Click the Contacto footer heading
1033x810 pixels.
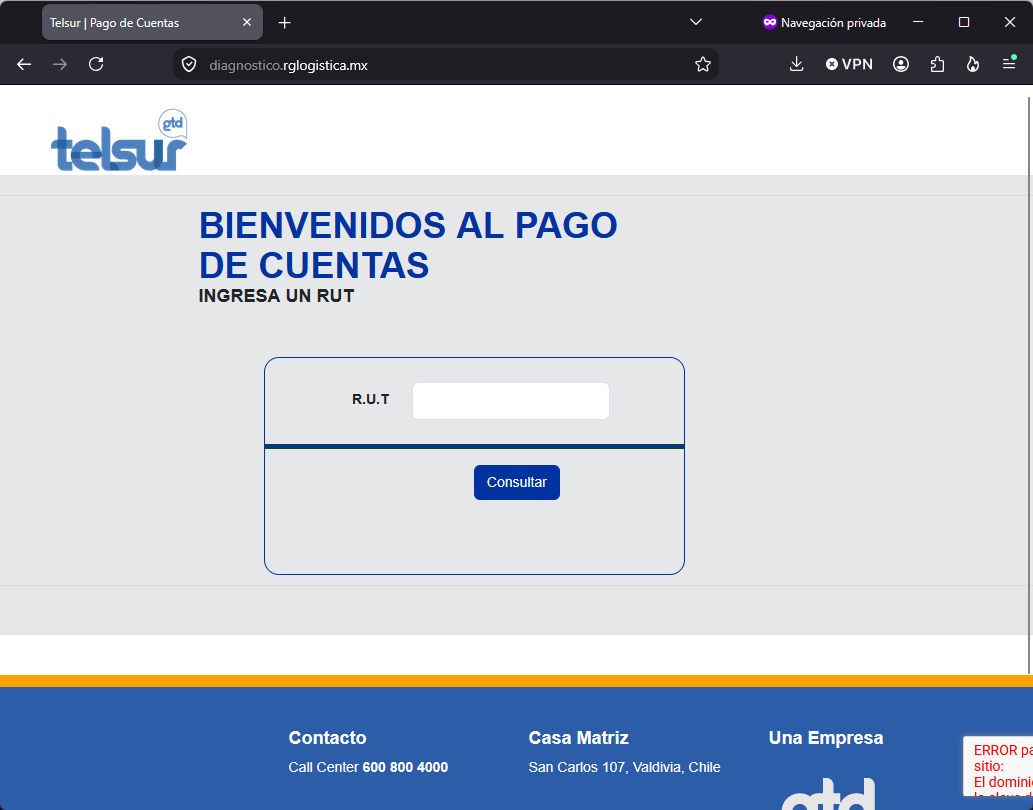click(x=327, y=738)
